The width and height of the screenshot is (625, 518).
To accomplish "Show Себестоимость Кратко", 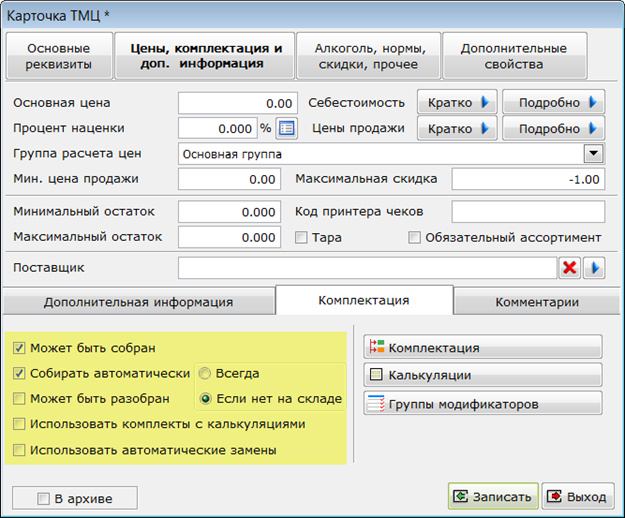I will (457, 102).
